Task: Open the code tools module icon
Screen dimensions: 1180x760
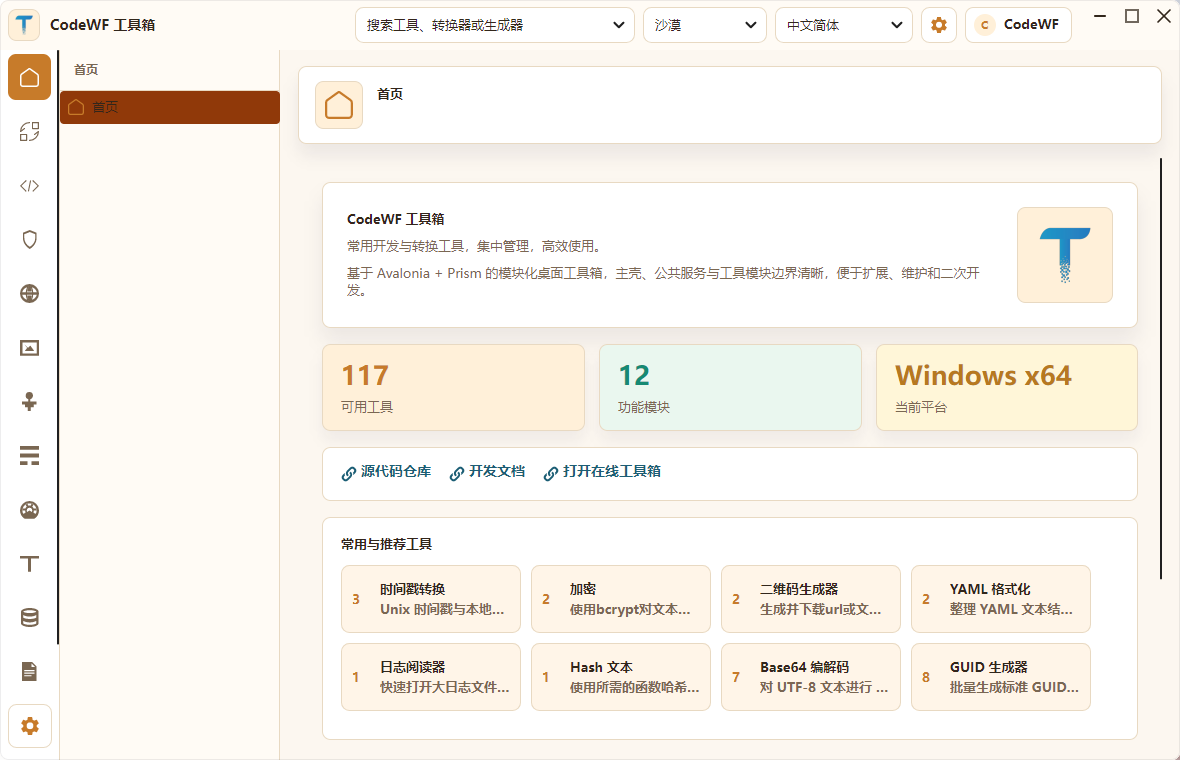Action: tap(29, 186)
